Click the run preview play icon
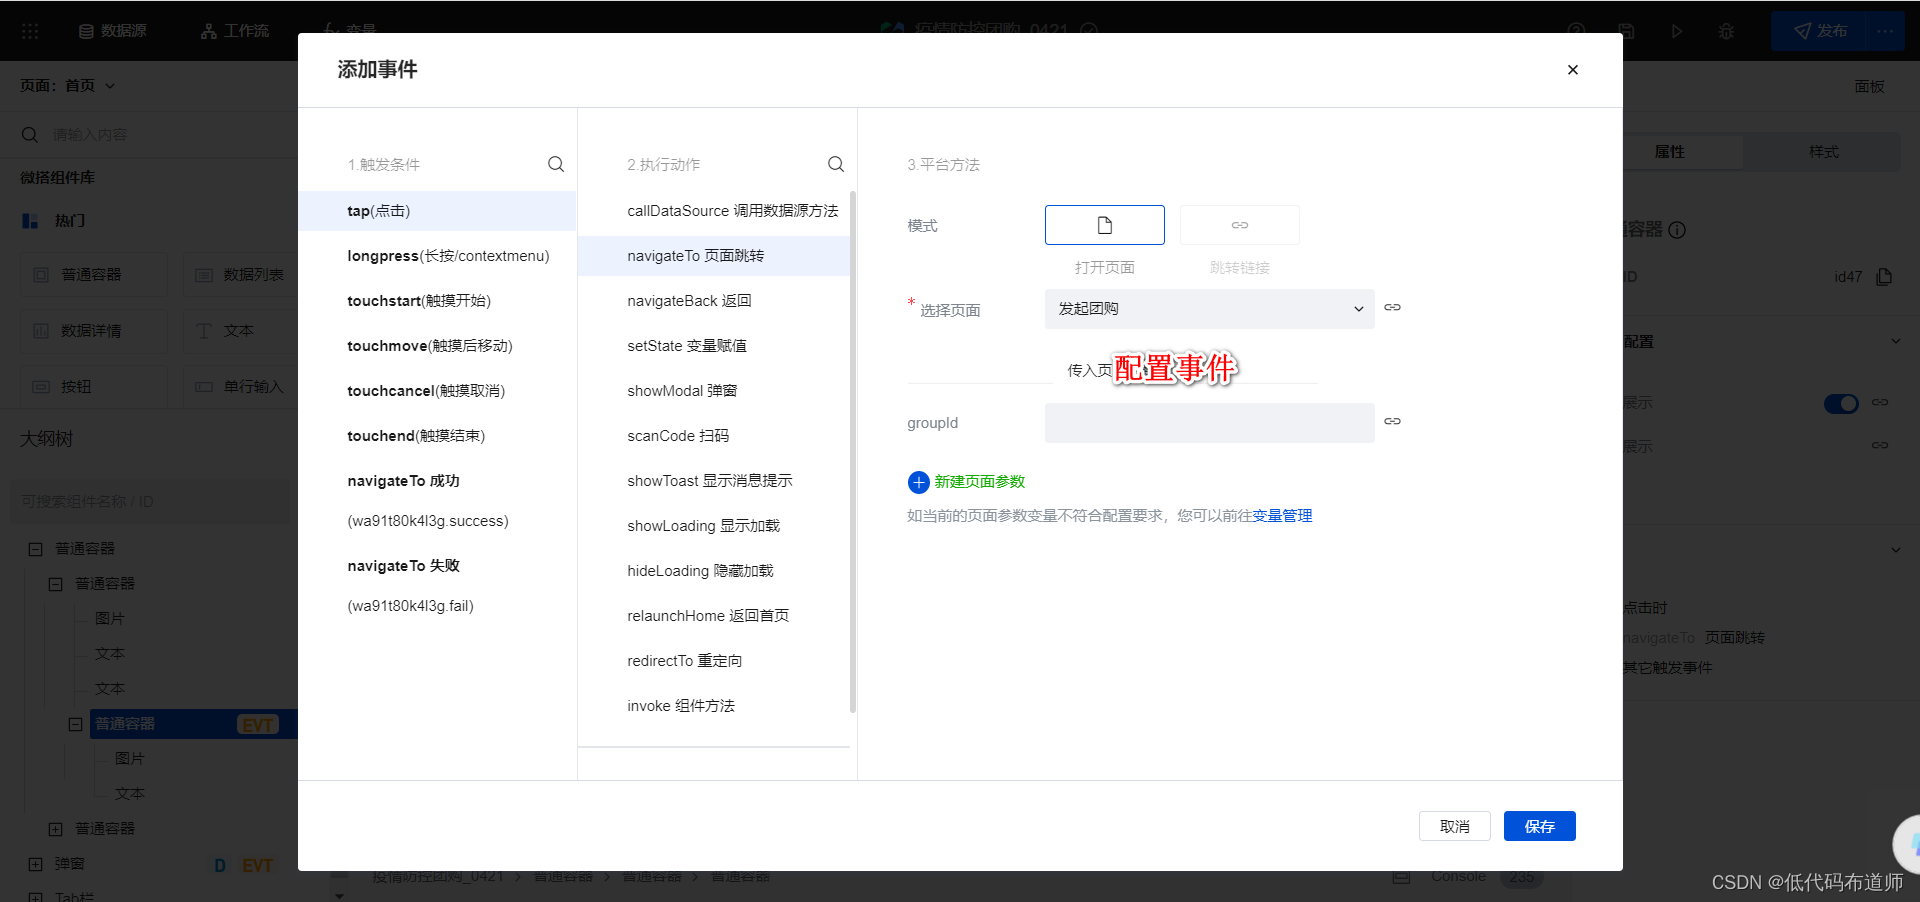This screenshot has height=902, width=1920. coord(1676,31)
